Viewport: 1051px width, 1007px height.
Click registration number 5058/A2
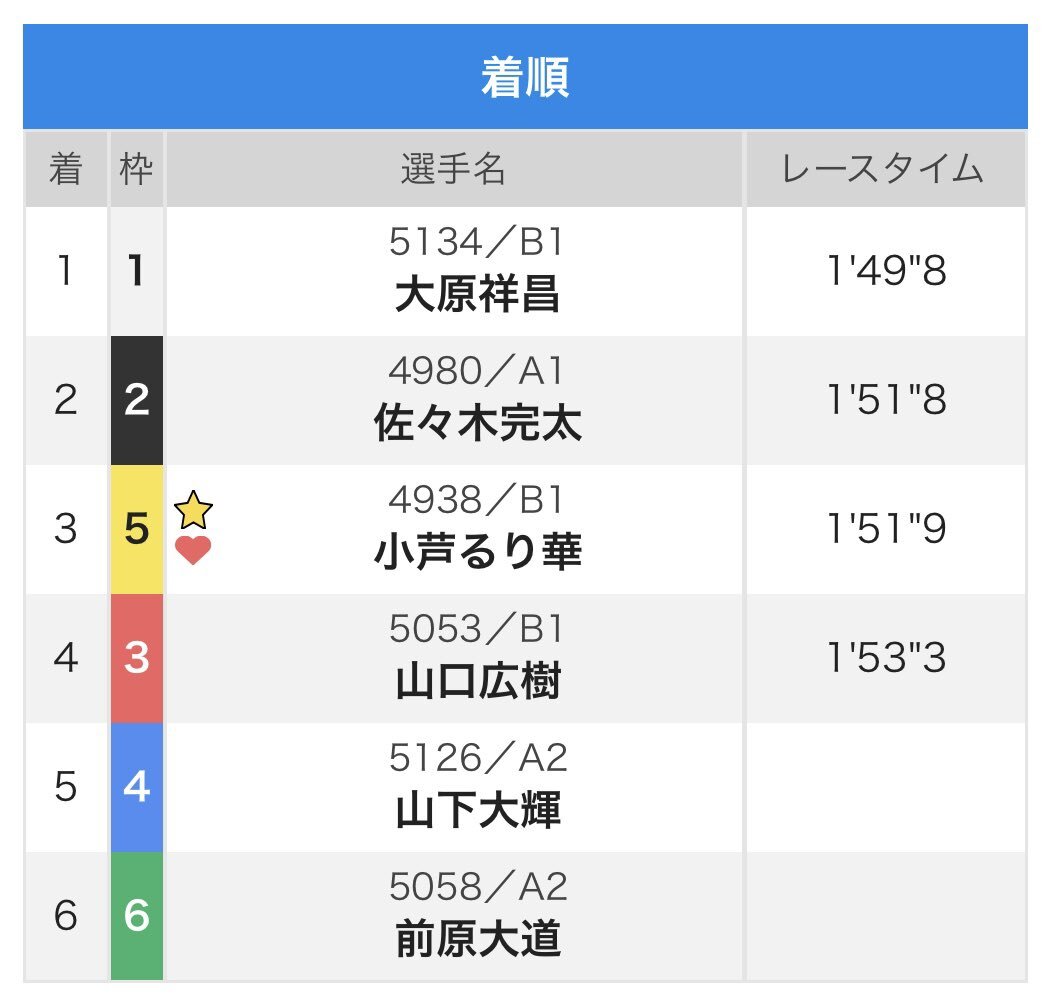(x=477, y=886)
